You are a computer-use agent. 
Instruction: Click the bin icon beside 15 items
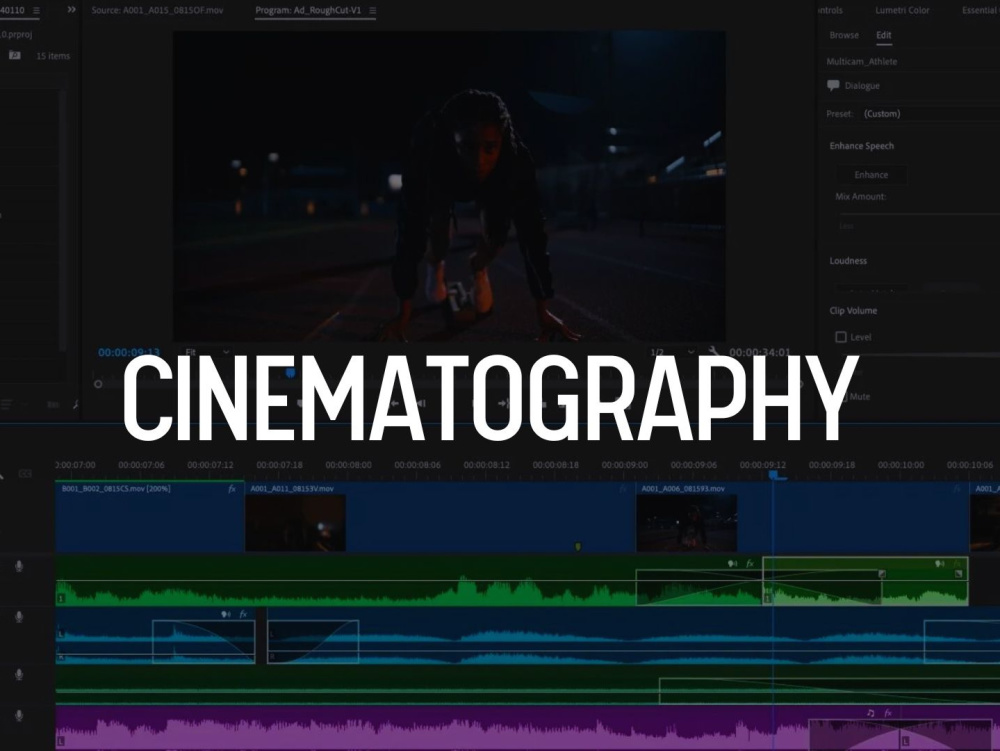(15, 56)
